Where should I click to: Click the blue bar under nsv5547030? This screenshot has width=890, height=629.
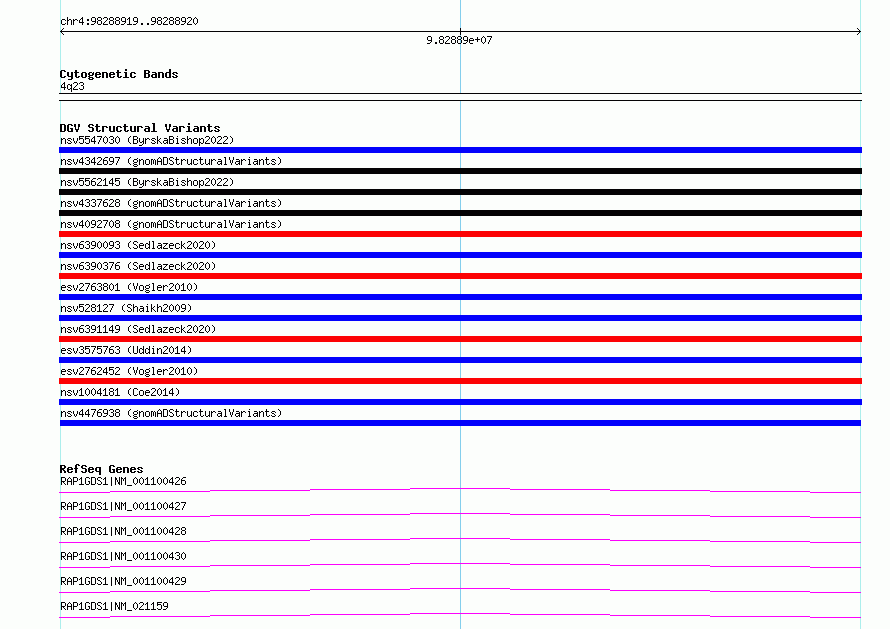(x=460, y=150)
